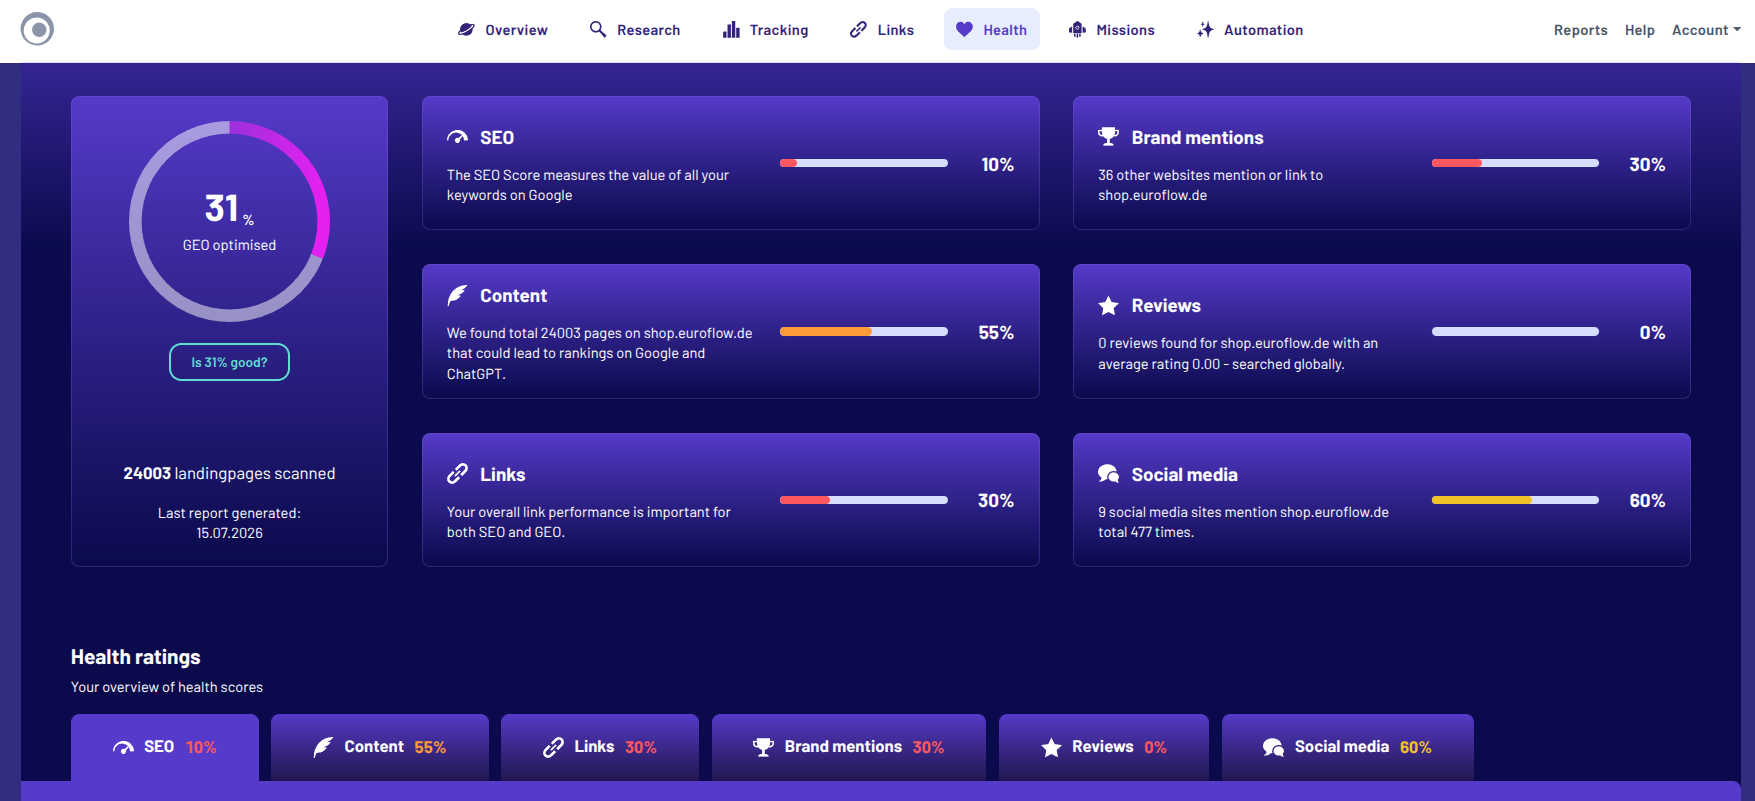This screenshot has height=801, width=1755.
Task: Click the Research magnifier icon
Action: click(598, 29)
